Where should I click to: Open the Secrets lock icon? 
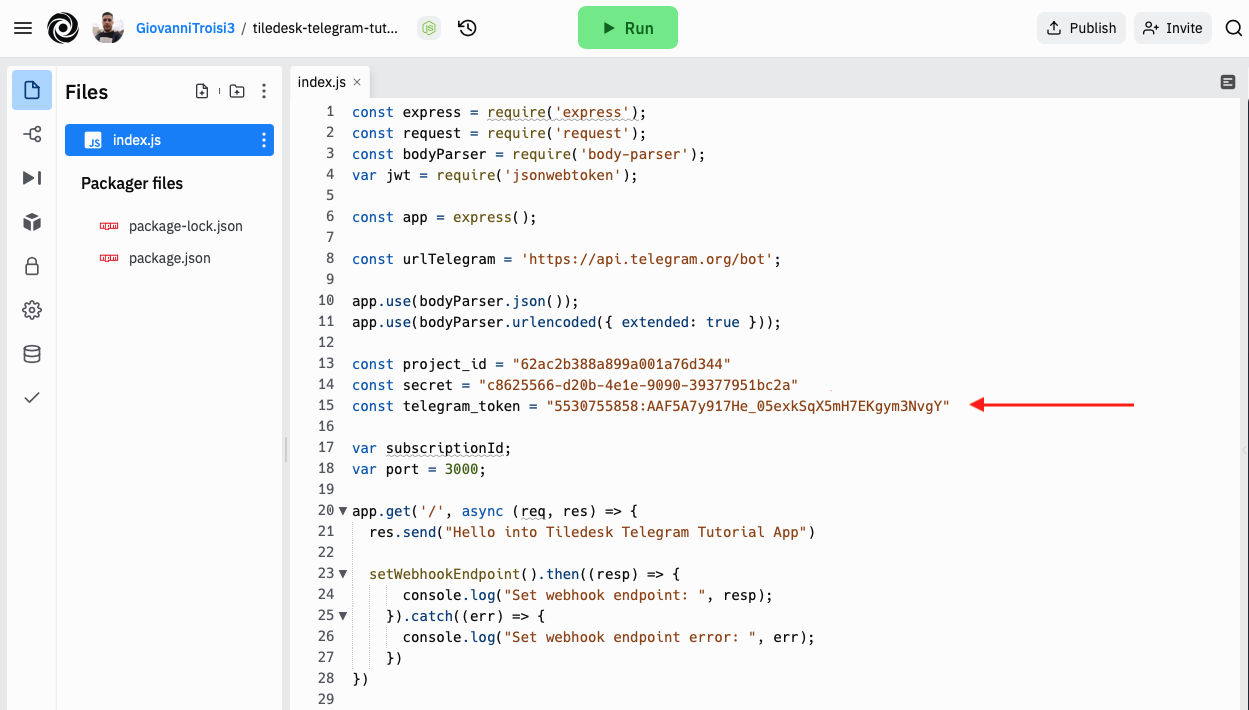[32, 266]
